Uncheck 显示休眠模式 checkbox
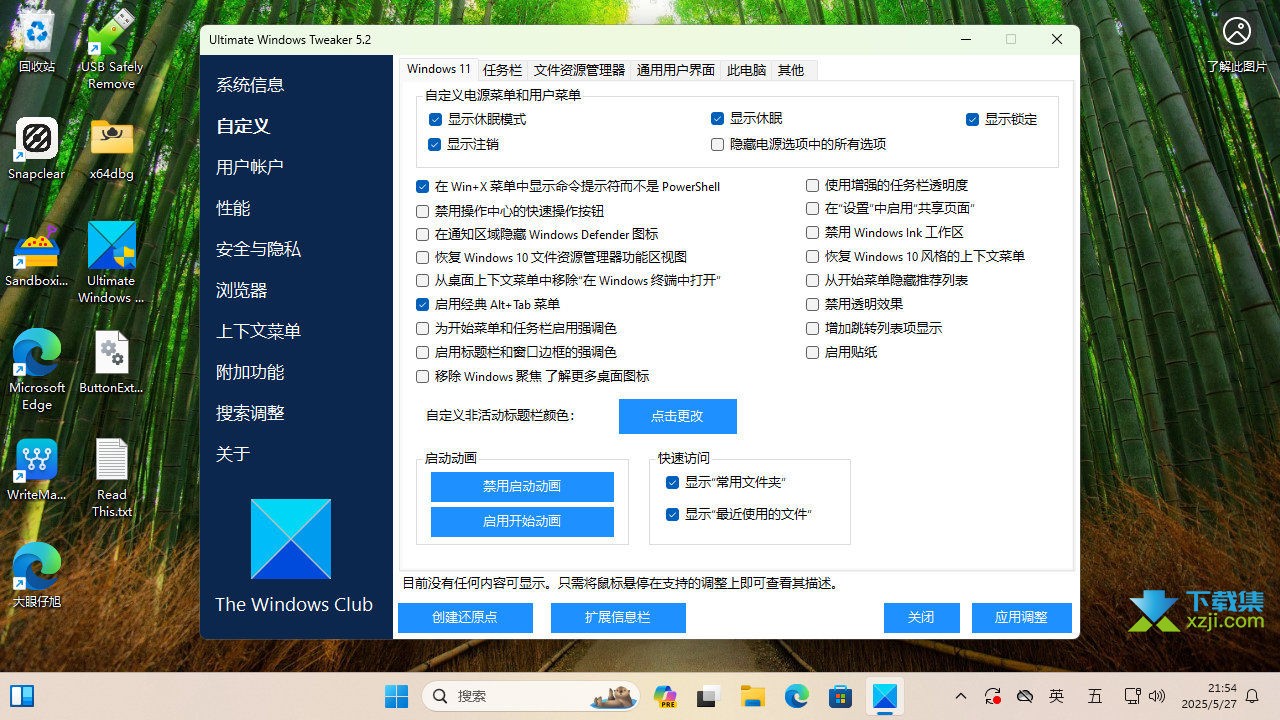 click(x=435, y=119)
